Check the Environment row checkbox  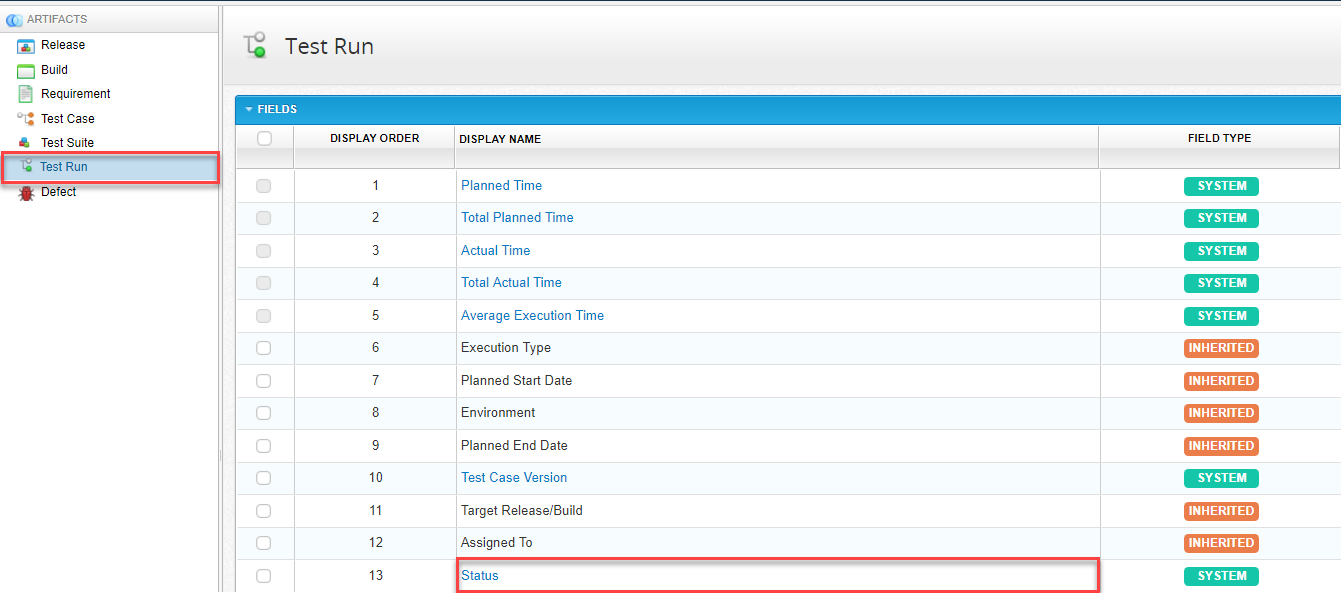click(x=264, y=413)
